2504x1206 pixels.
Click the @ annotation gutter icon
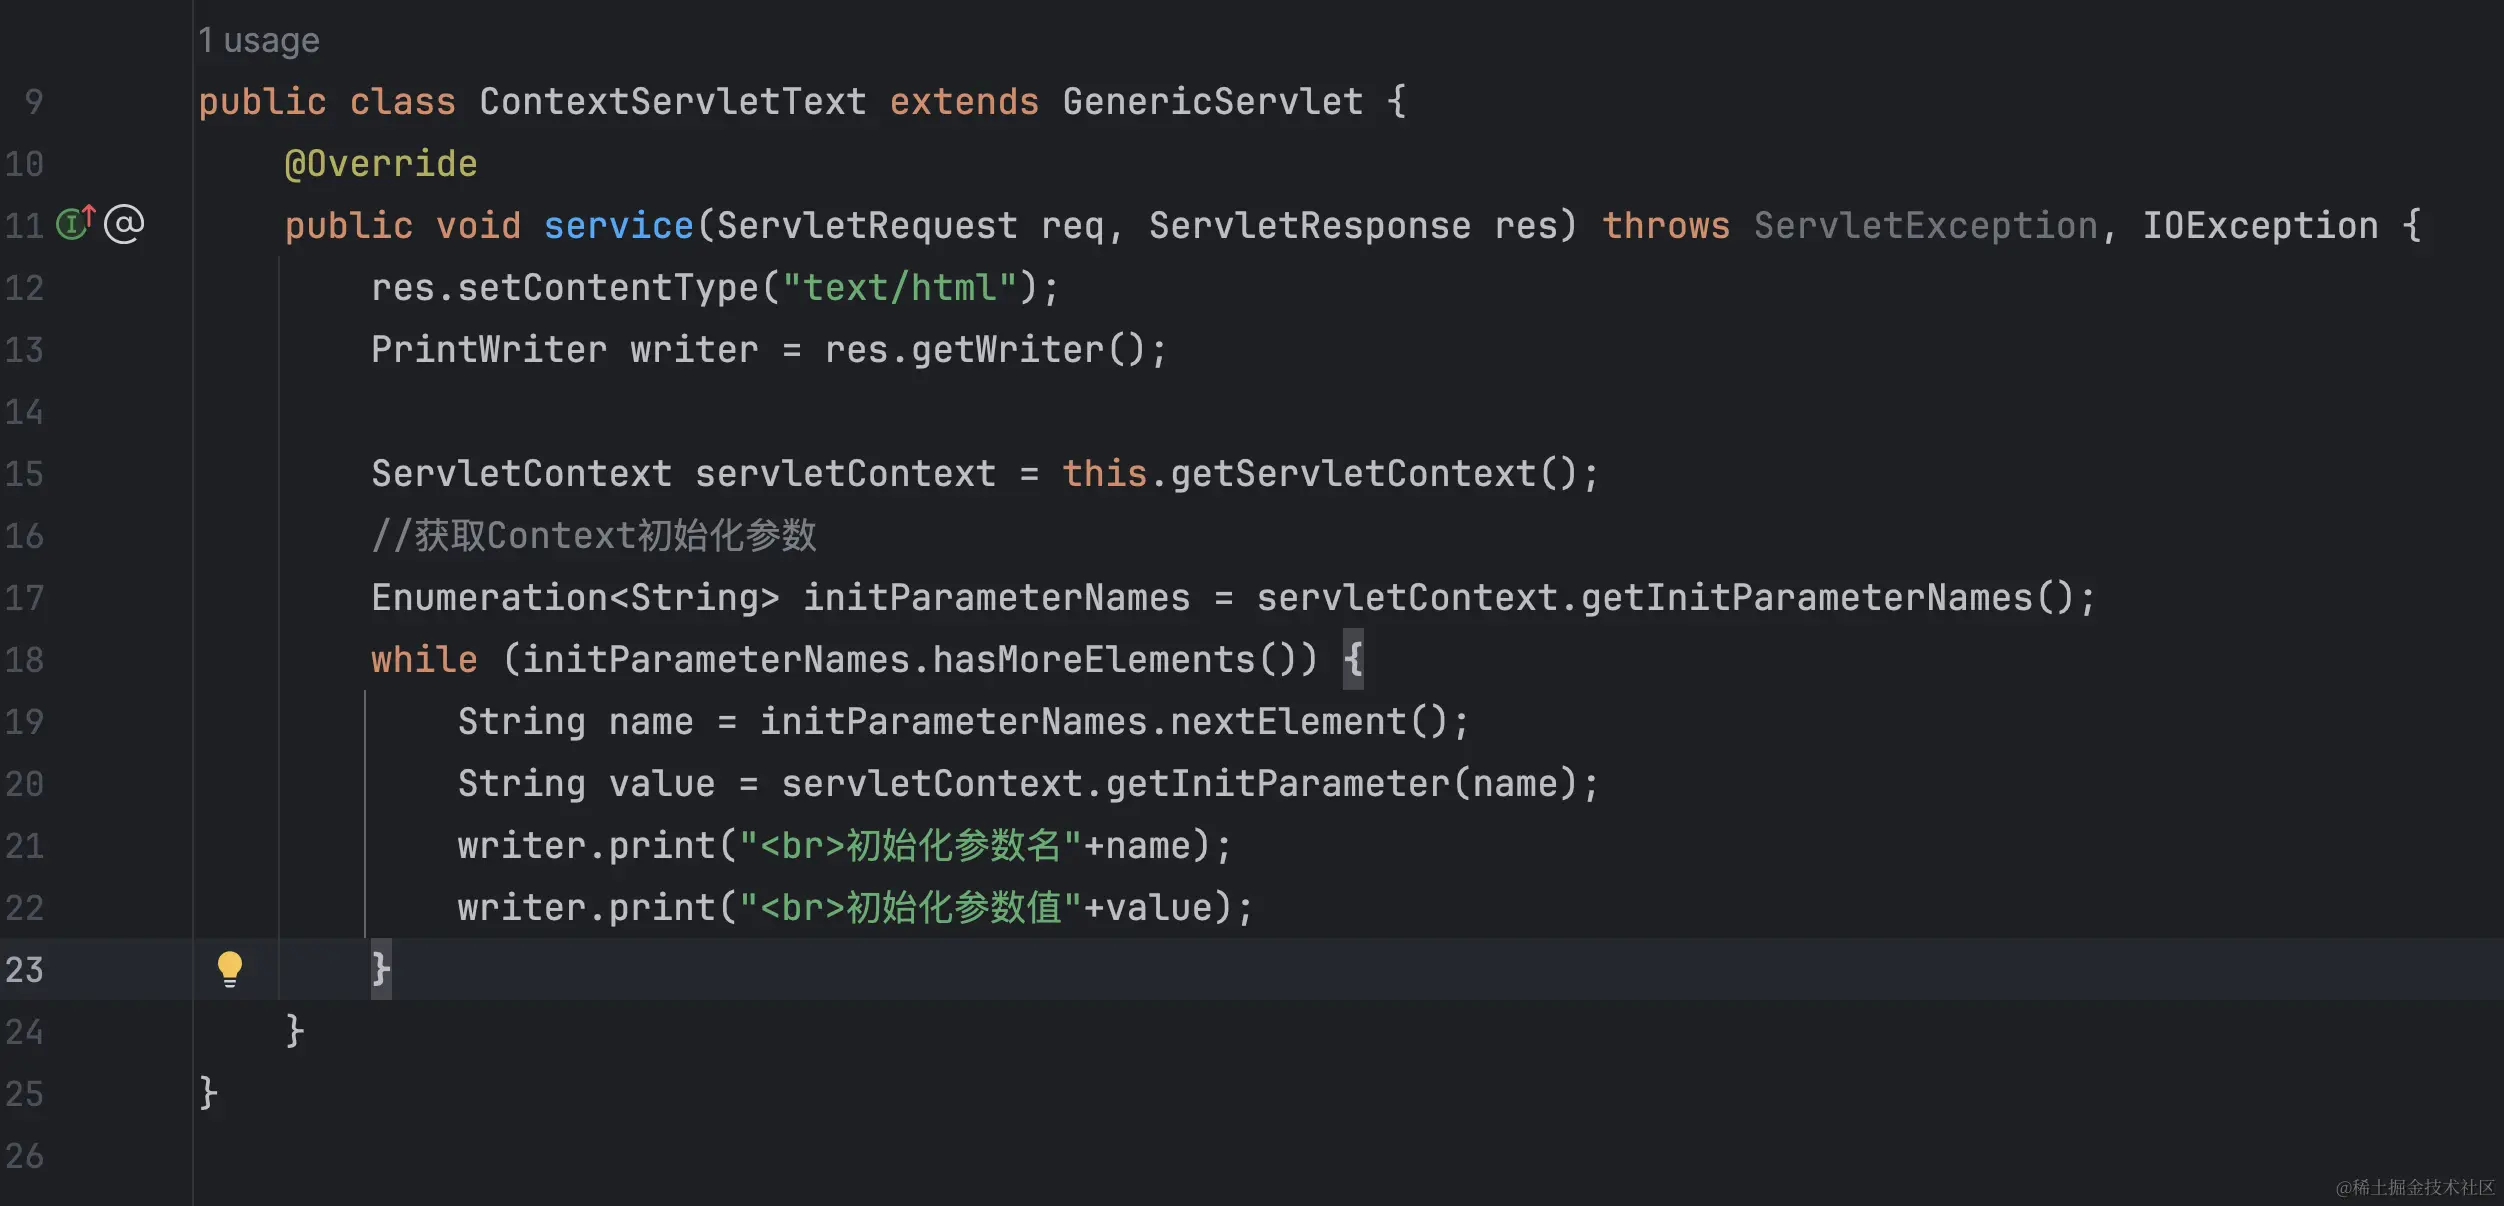[x=125, y=224]
